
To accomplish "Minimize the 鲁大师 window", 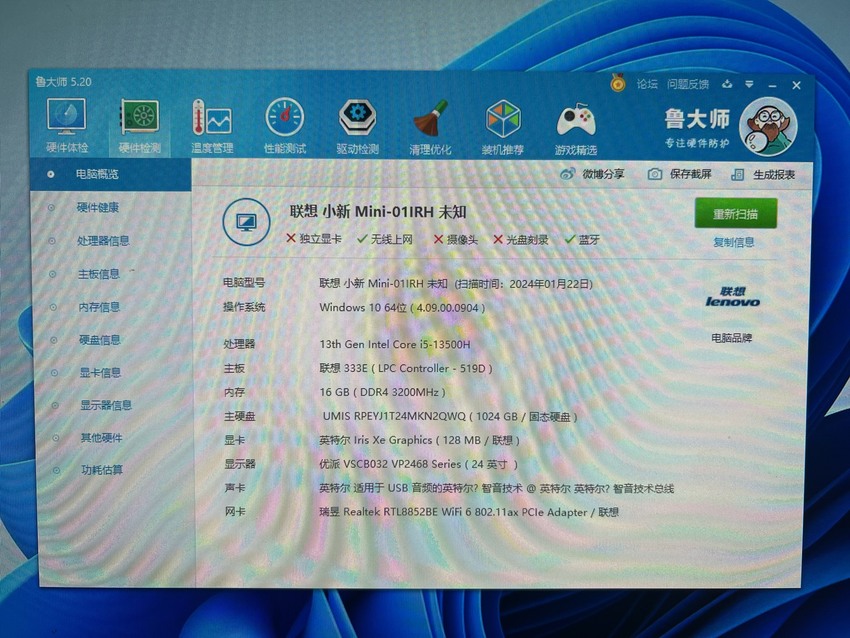I will coord(772,85).
